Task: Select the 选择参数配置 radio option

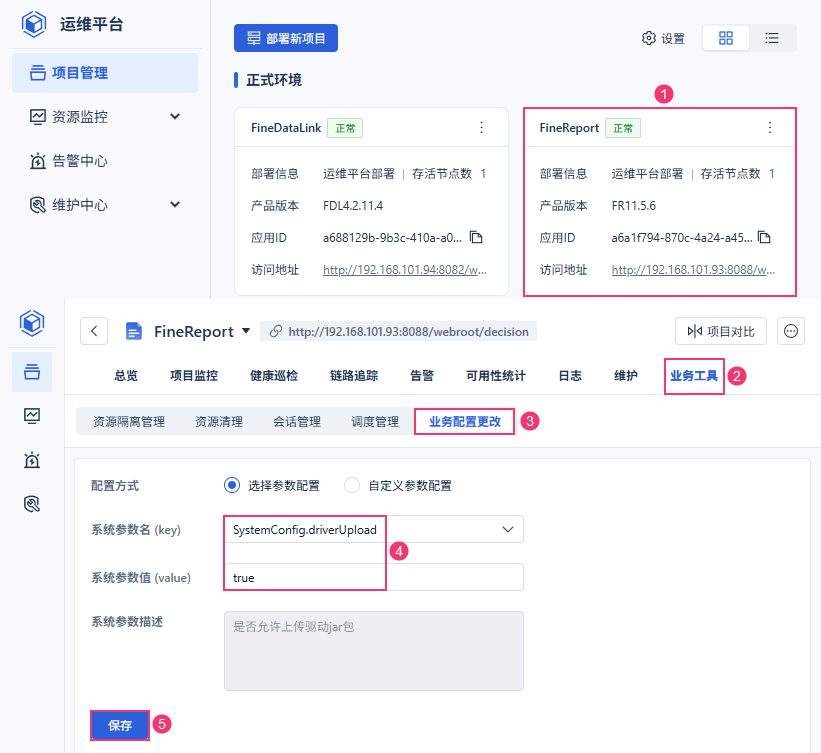Action: (231, 485)
